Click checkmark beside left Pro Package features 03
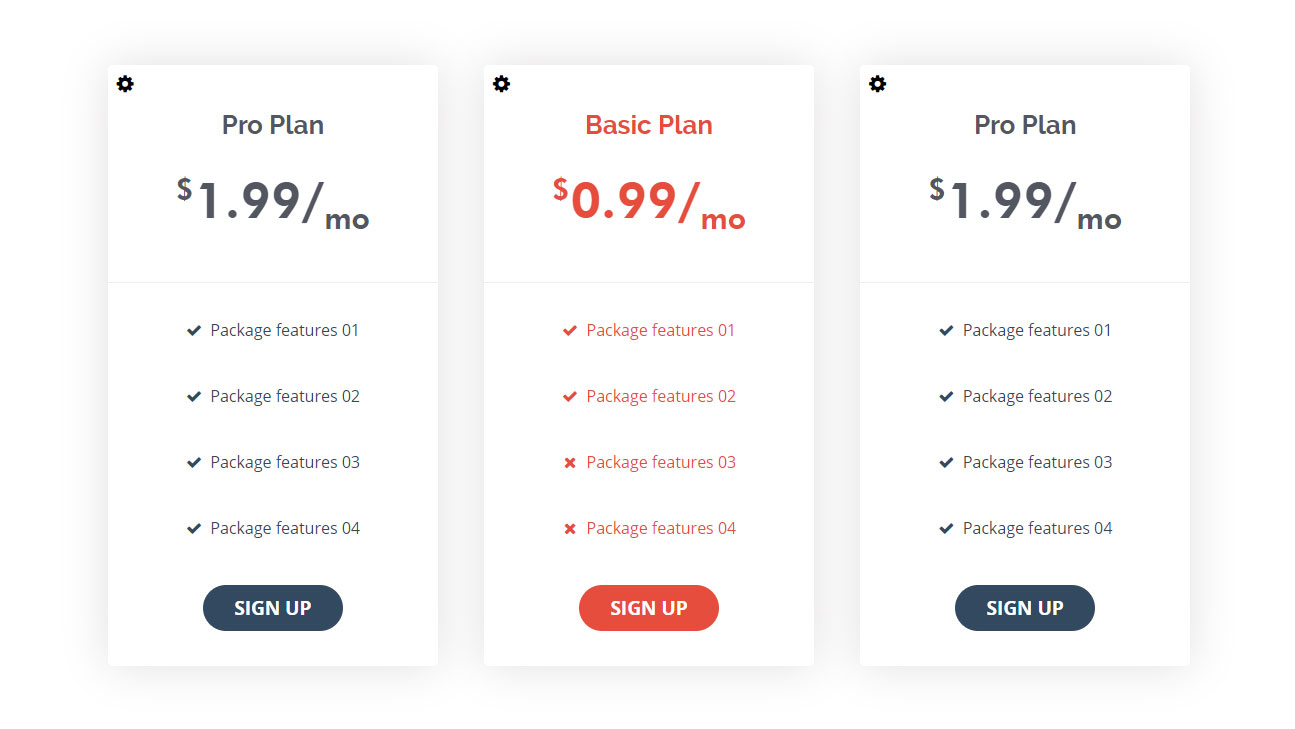The width and height of the screenshot is (1295, 729). [194, 463]
